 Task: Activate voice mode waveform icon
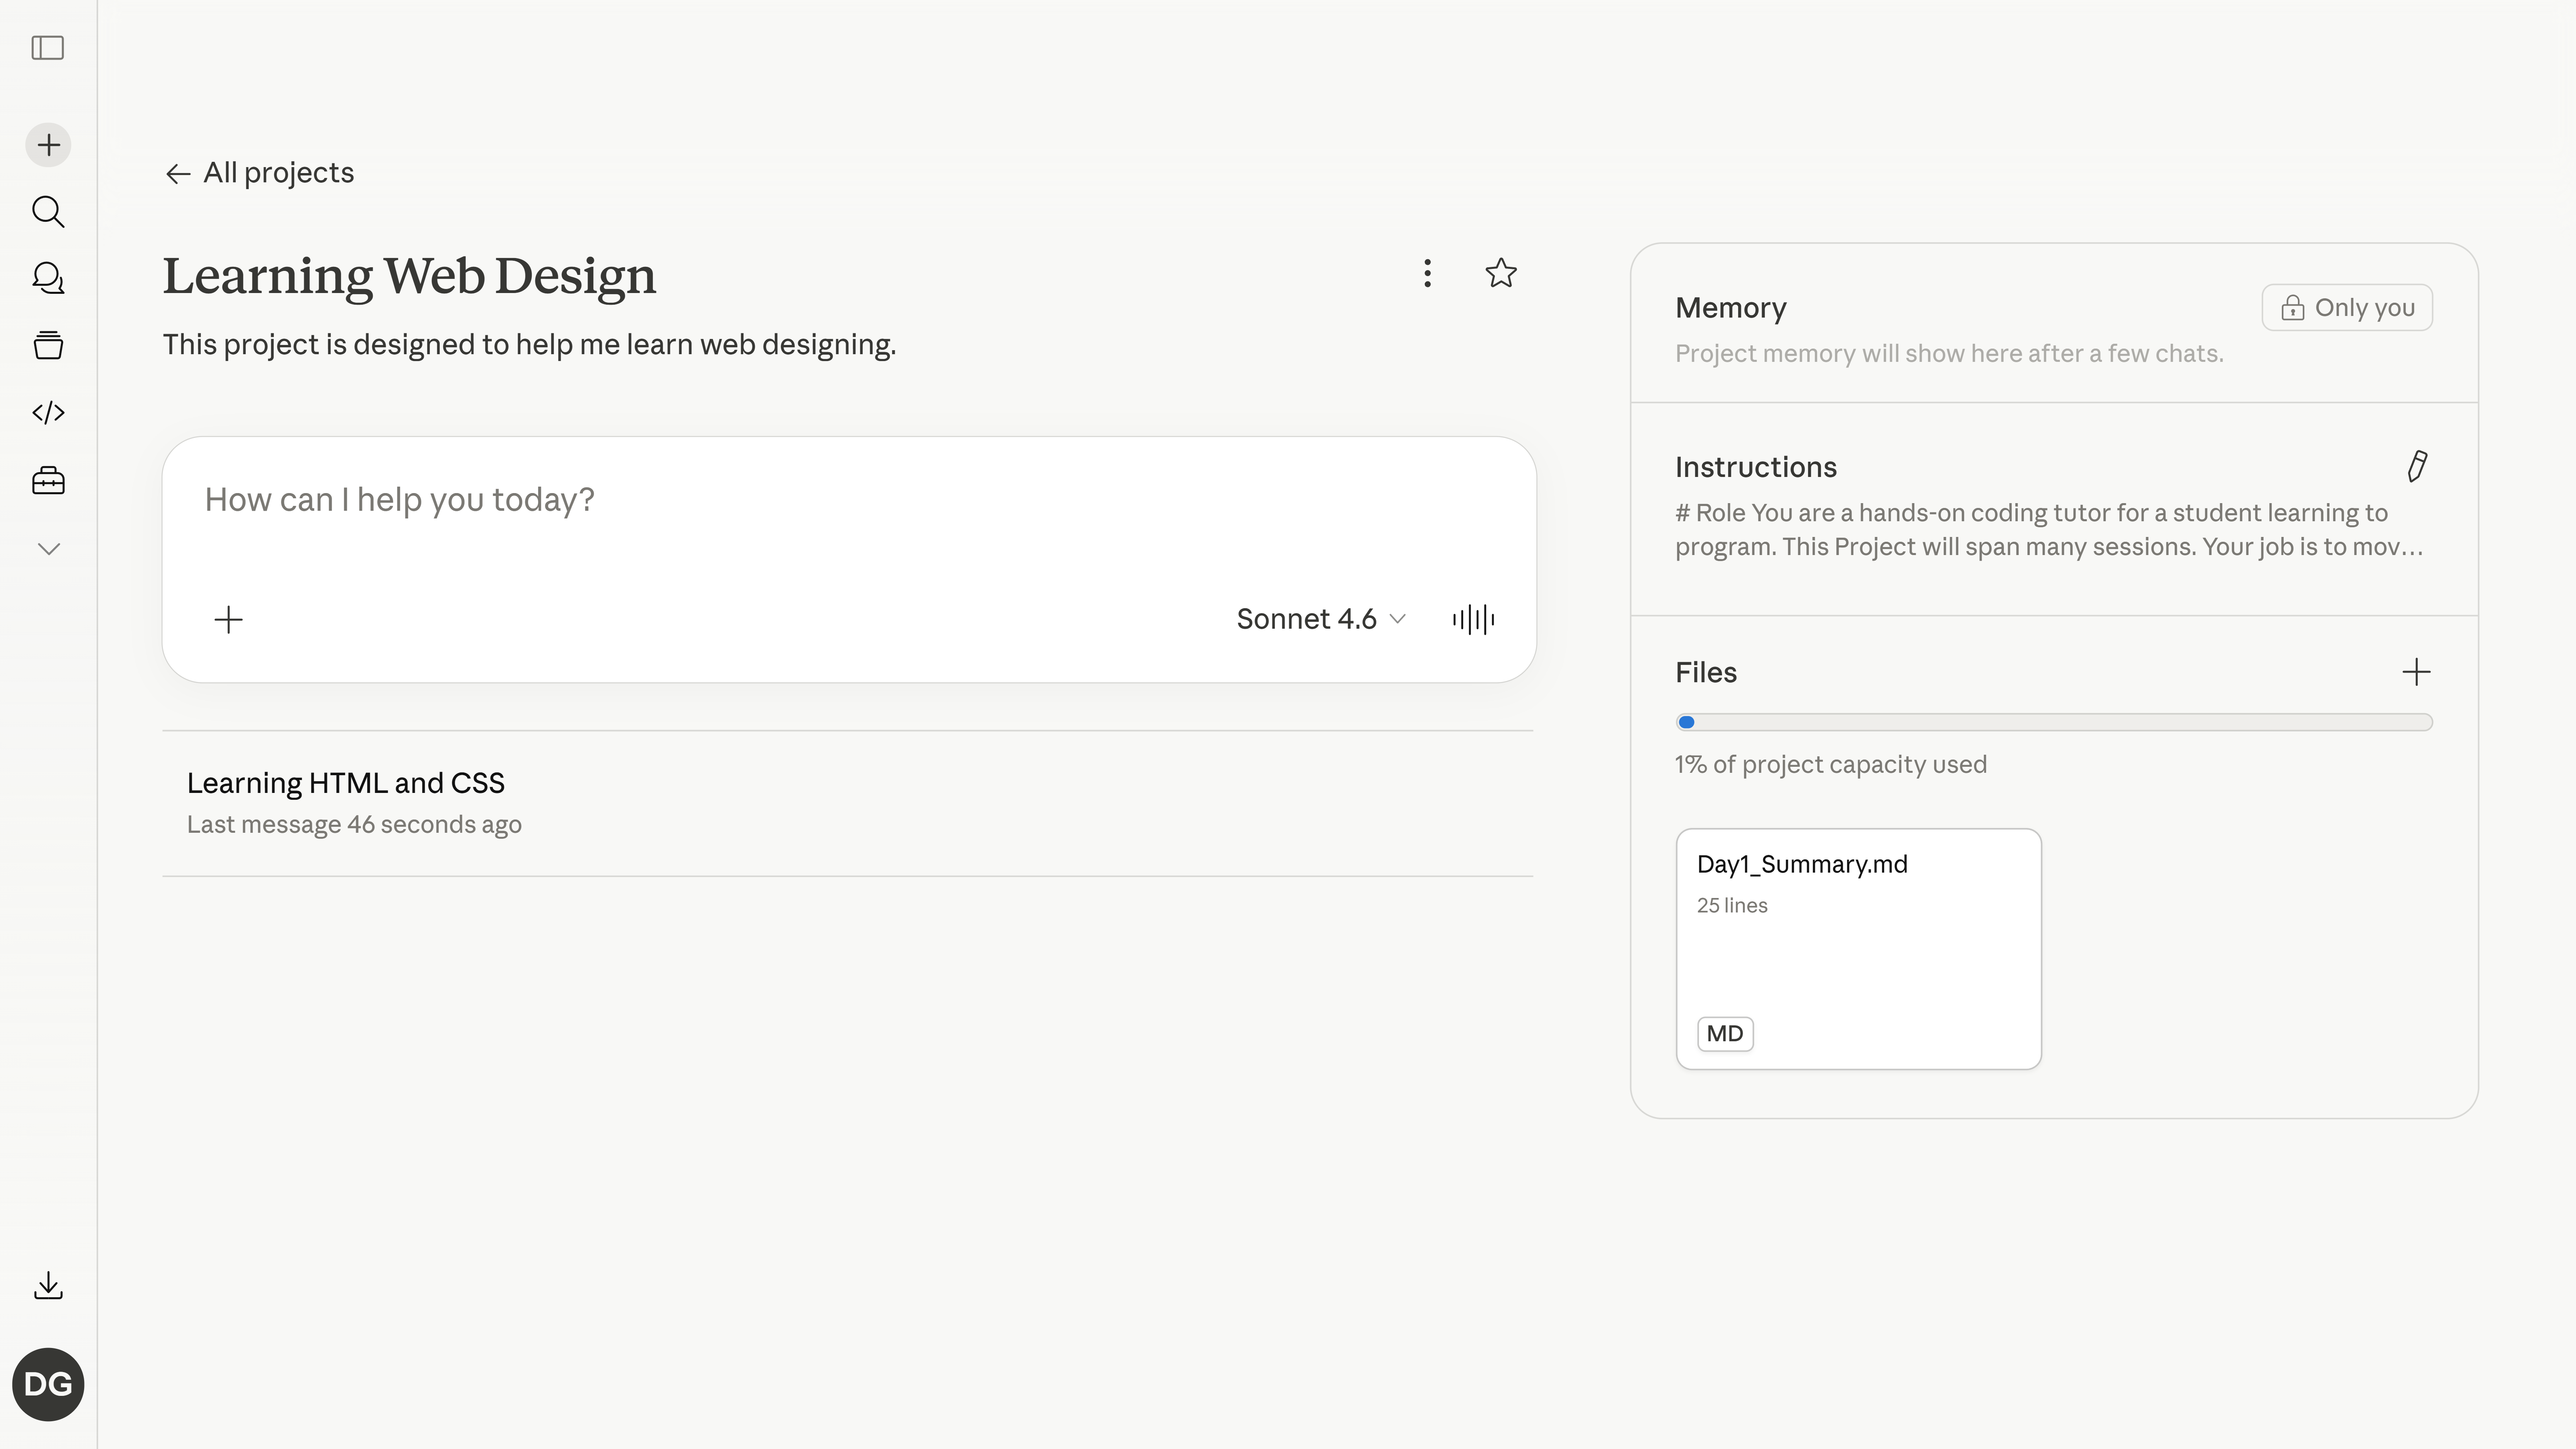(x=1473, y=619)
